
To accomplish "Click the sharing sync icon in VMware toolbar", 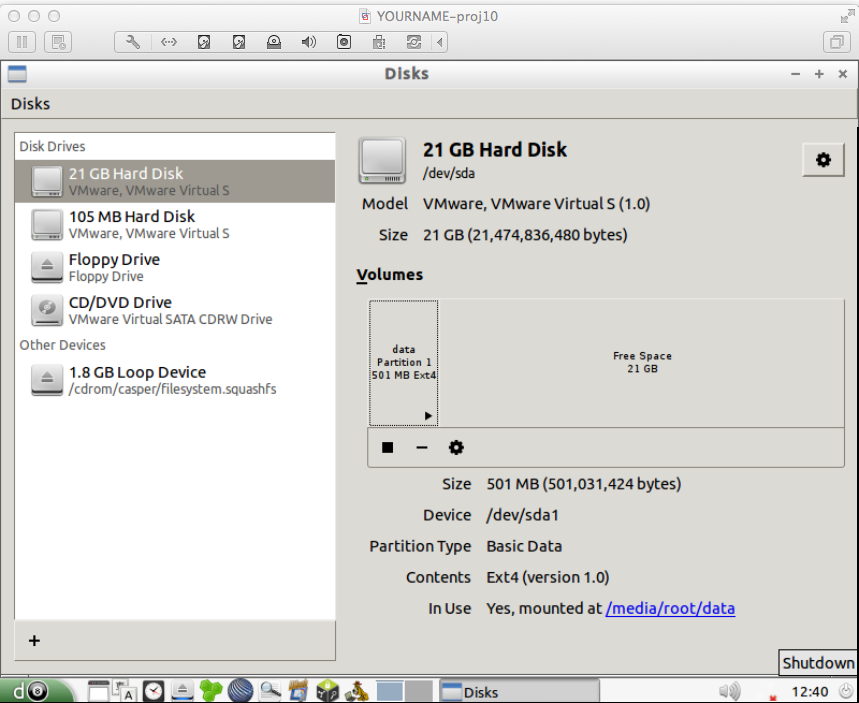I will (x=414, y=42).
